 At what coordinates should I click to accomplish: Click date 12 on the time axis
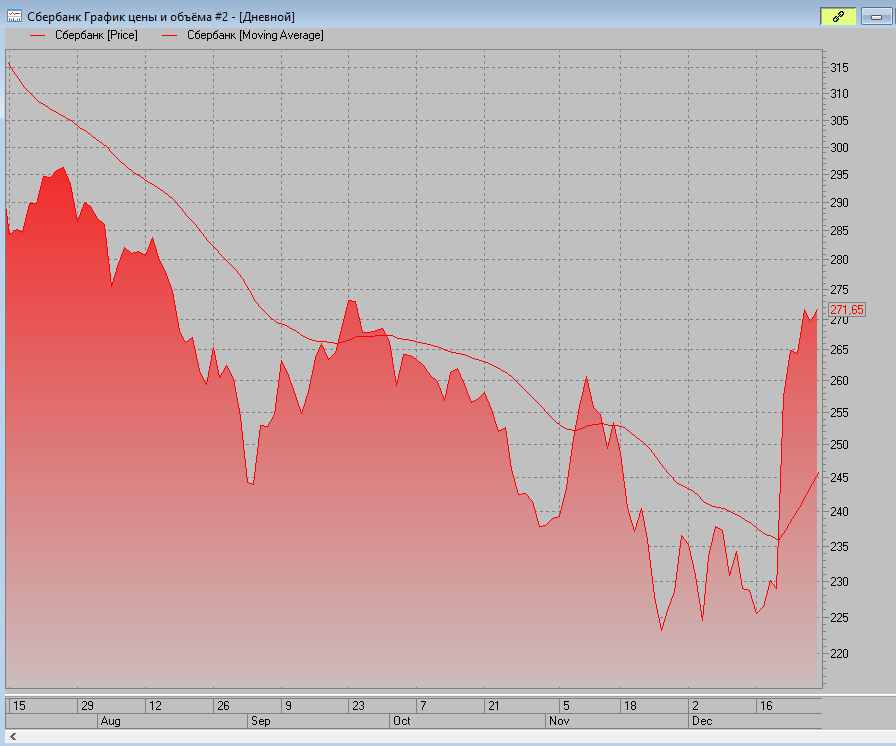click(155, 706)
